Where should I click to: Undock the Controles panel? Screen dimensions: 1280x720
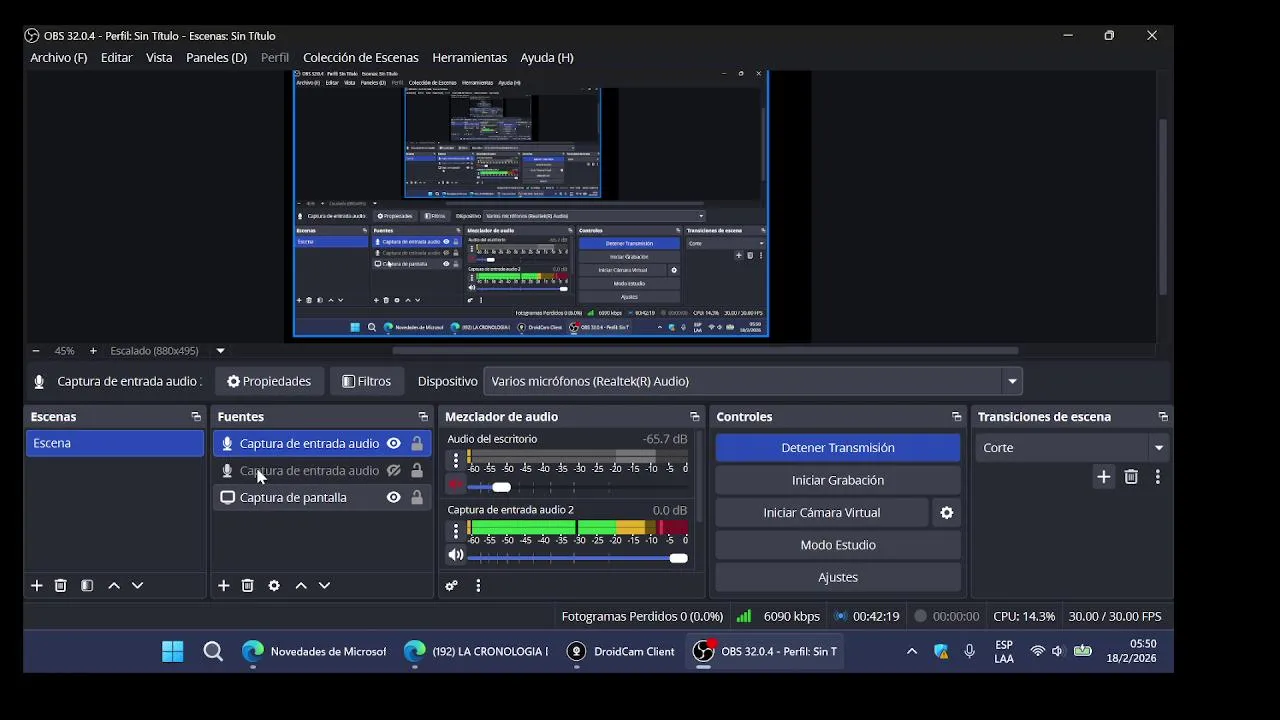click(957, 417)
